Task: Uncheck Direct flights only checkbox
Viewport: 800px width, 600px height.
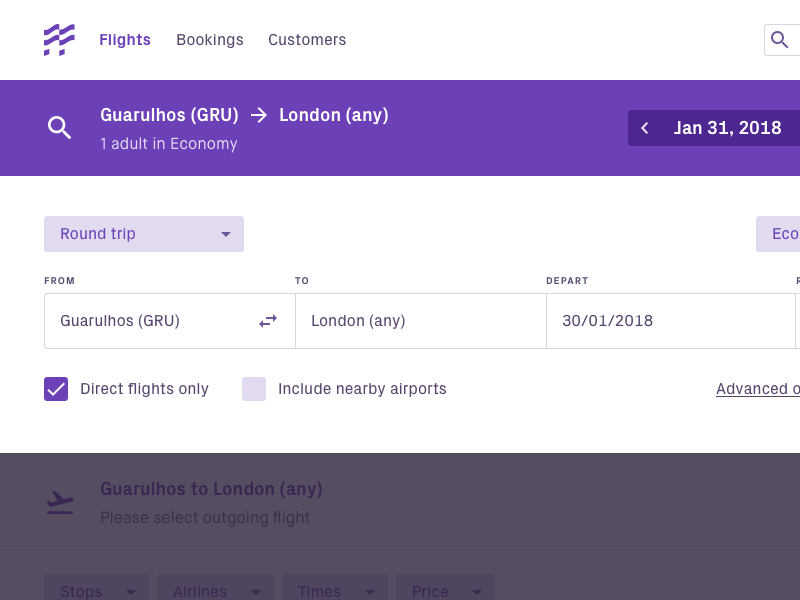Action: [x=56, y=389]
